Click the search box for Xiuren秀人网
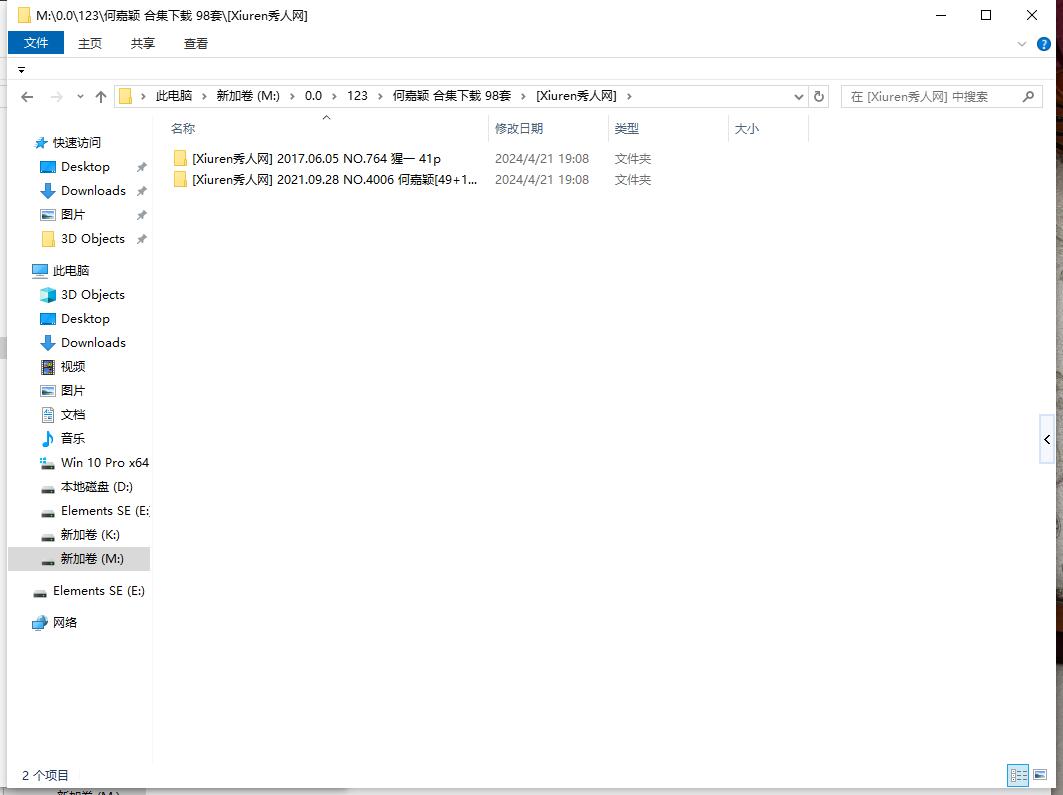Screen dimensions: 1063x795 click(930, 97)
